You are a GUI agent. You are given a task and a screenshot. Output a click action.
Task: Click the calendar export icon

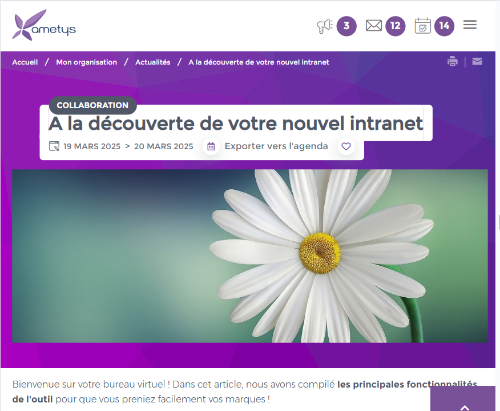tap(211, 146)
